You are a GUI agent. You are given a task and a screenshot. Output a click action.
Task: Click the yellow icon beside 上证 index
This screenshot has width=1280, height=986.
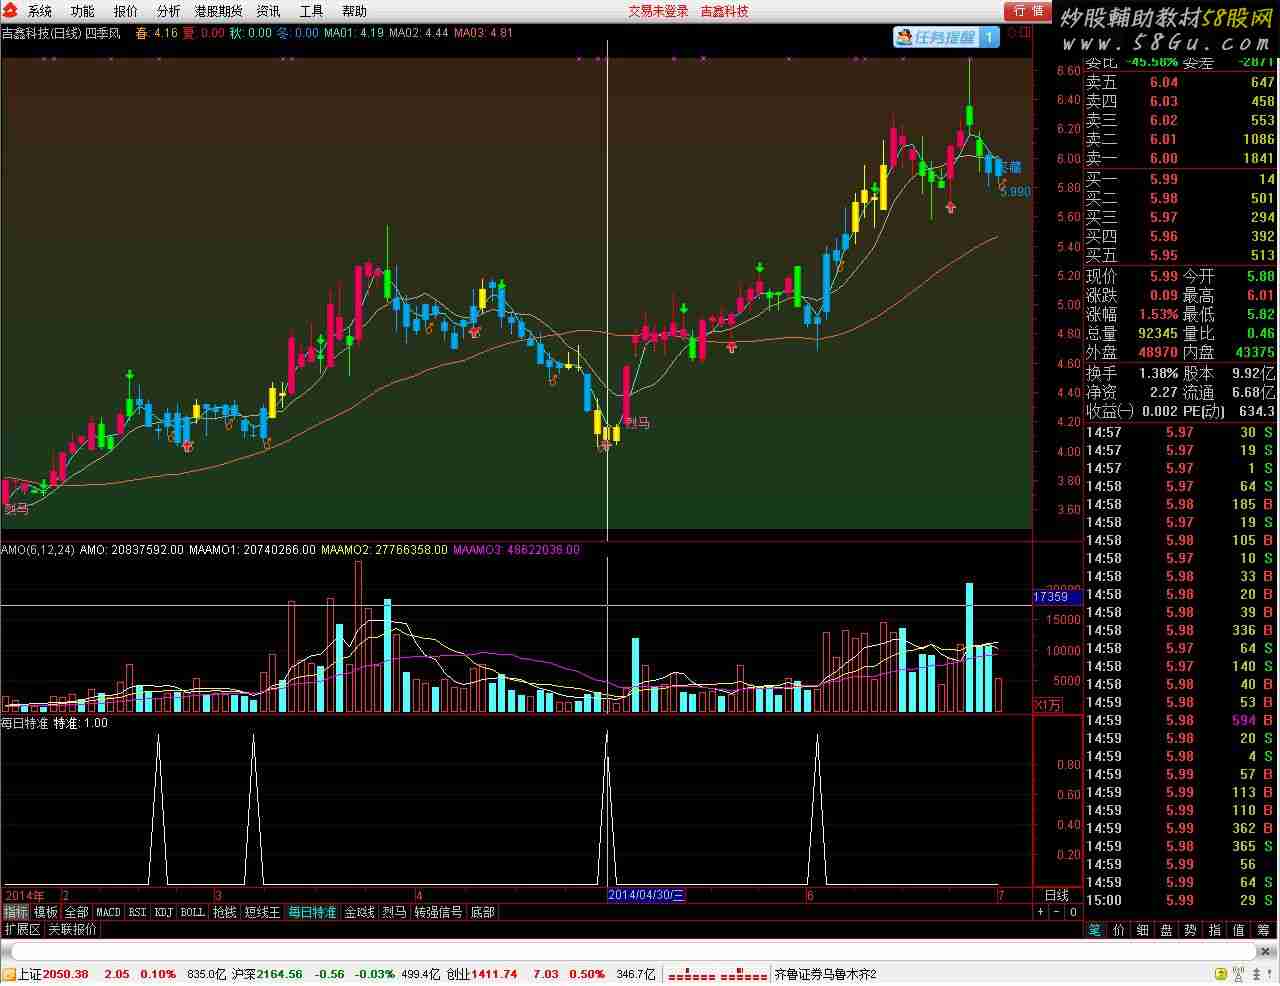[x=9, y=974]
